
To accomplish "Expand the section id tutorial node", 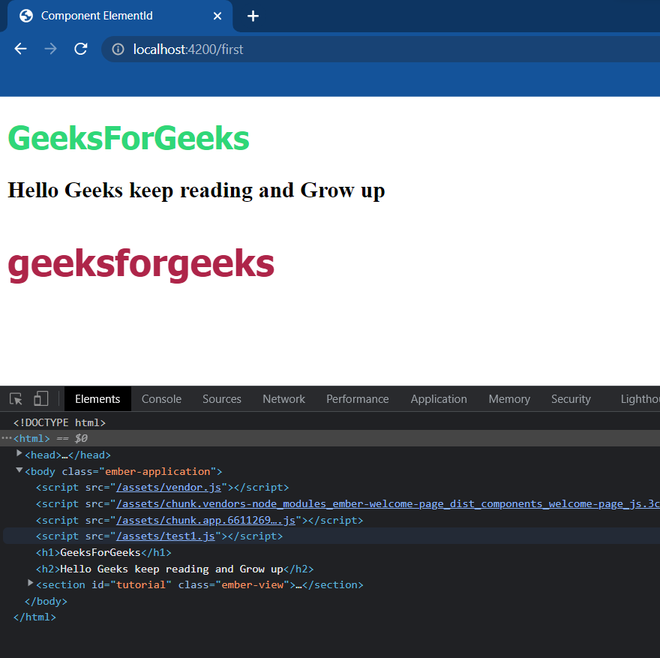I will point(30,583).
